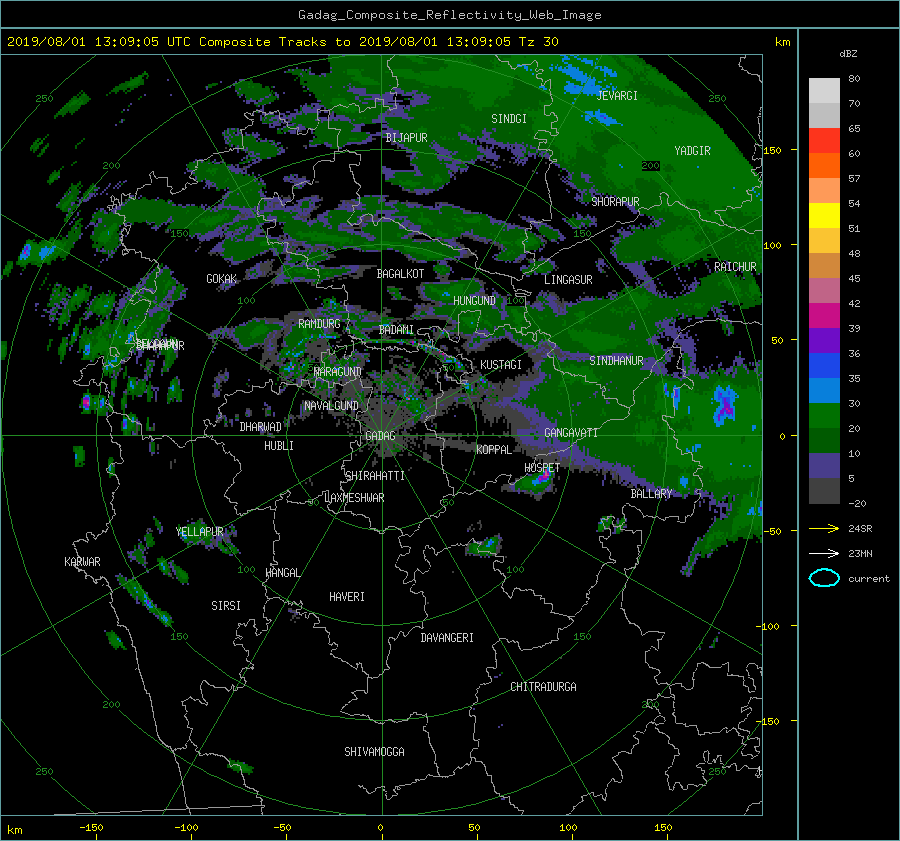Click the GOKAK city label

pos(222,279)
